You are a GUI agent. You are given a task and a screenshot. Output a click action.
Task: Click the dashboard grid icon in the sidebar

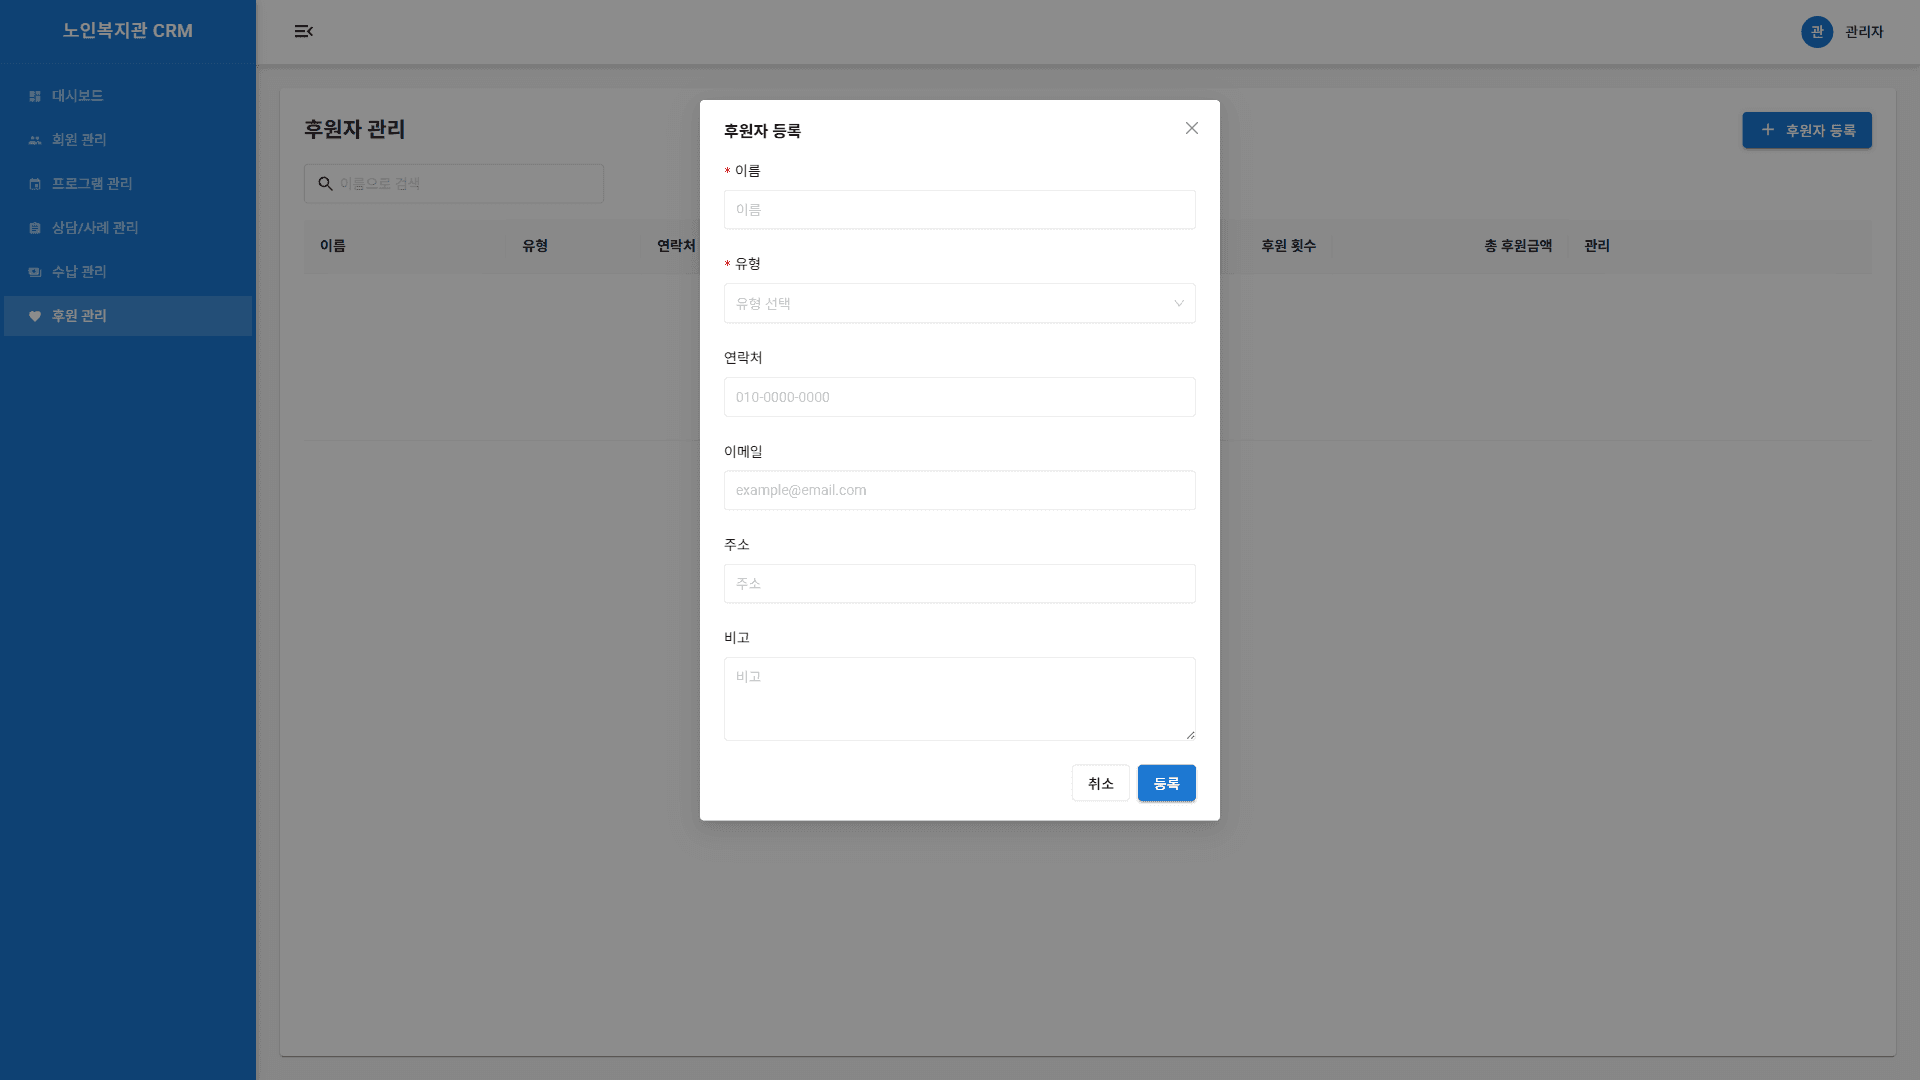tap(35, 96)
